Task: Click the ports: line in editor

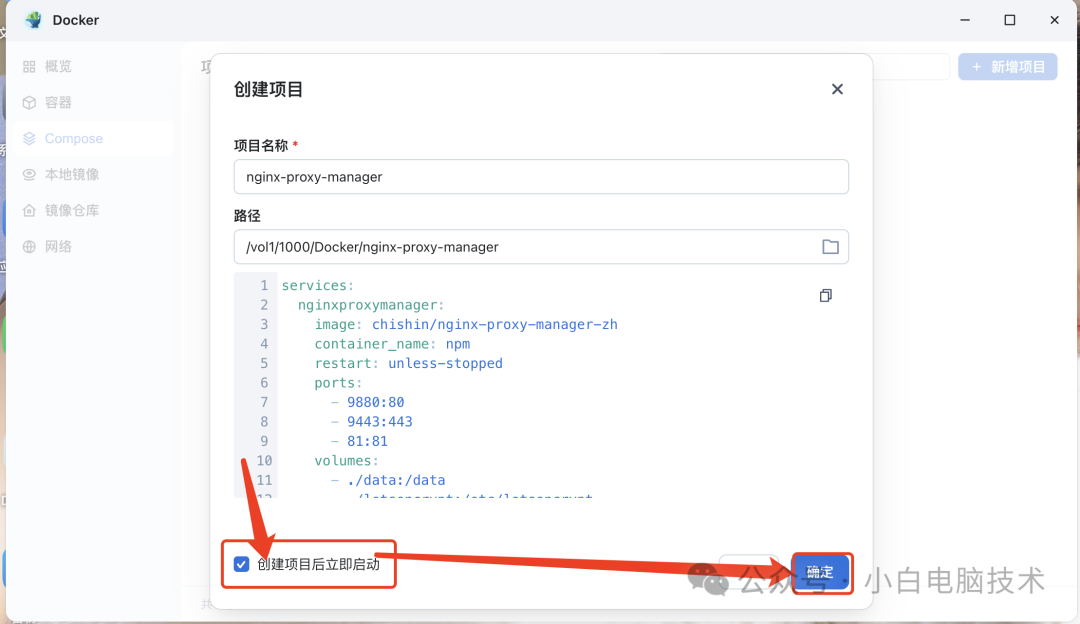Action: tap(338, 383)
